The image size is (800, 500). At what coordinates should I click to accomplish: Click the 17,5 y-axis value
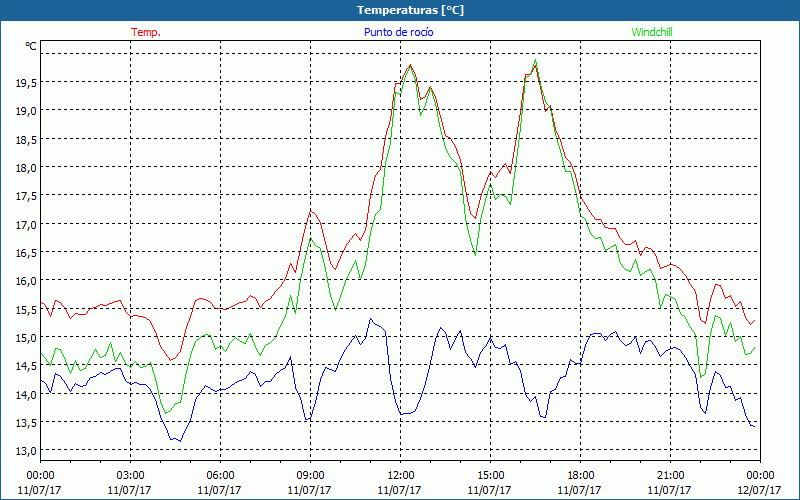point(26,196)
